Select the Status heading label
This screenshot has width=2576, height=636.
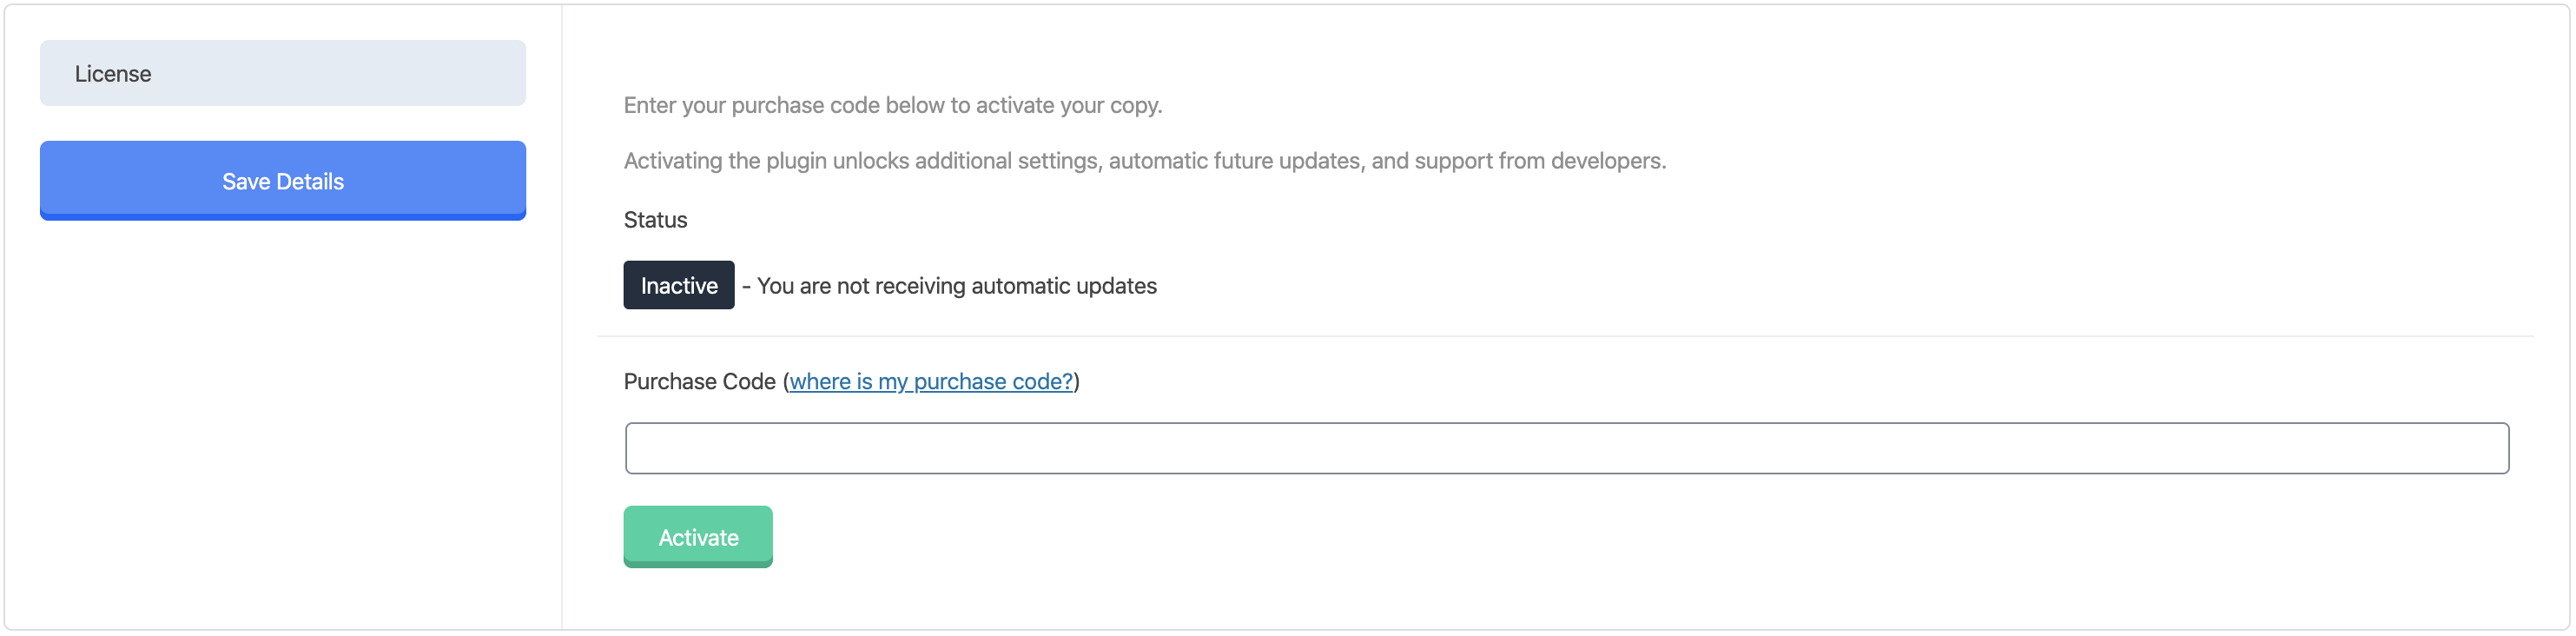point(655,220)
